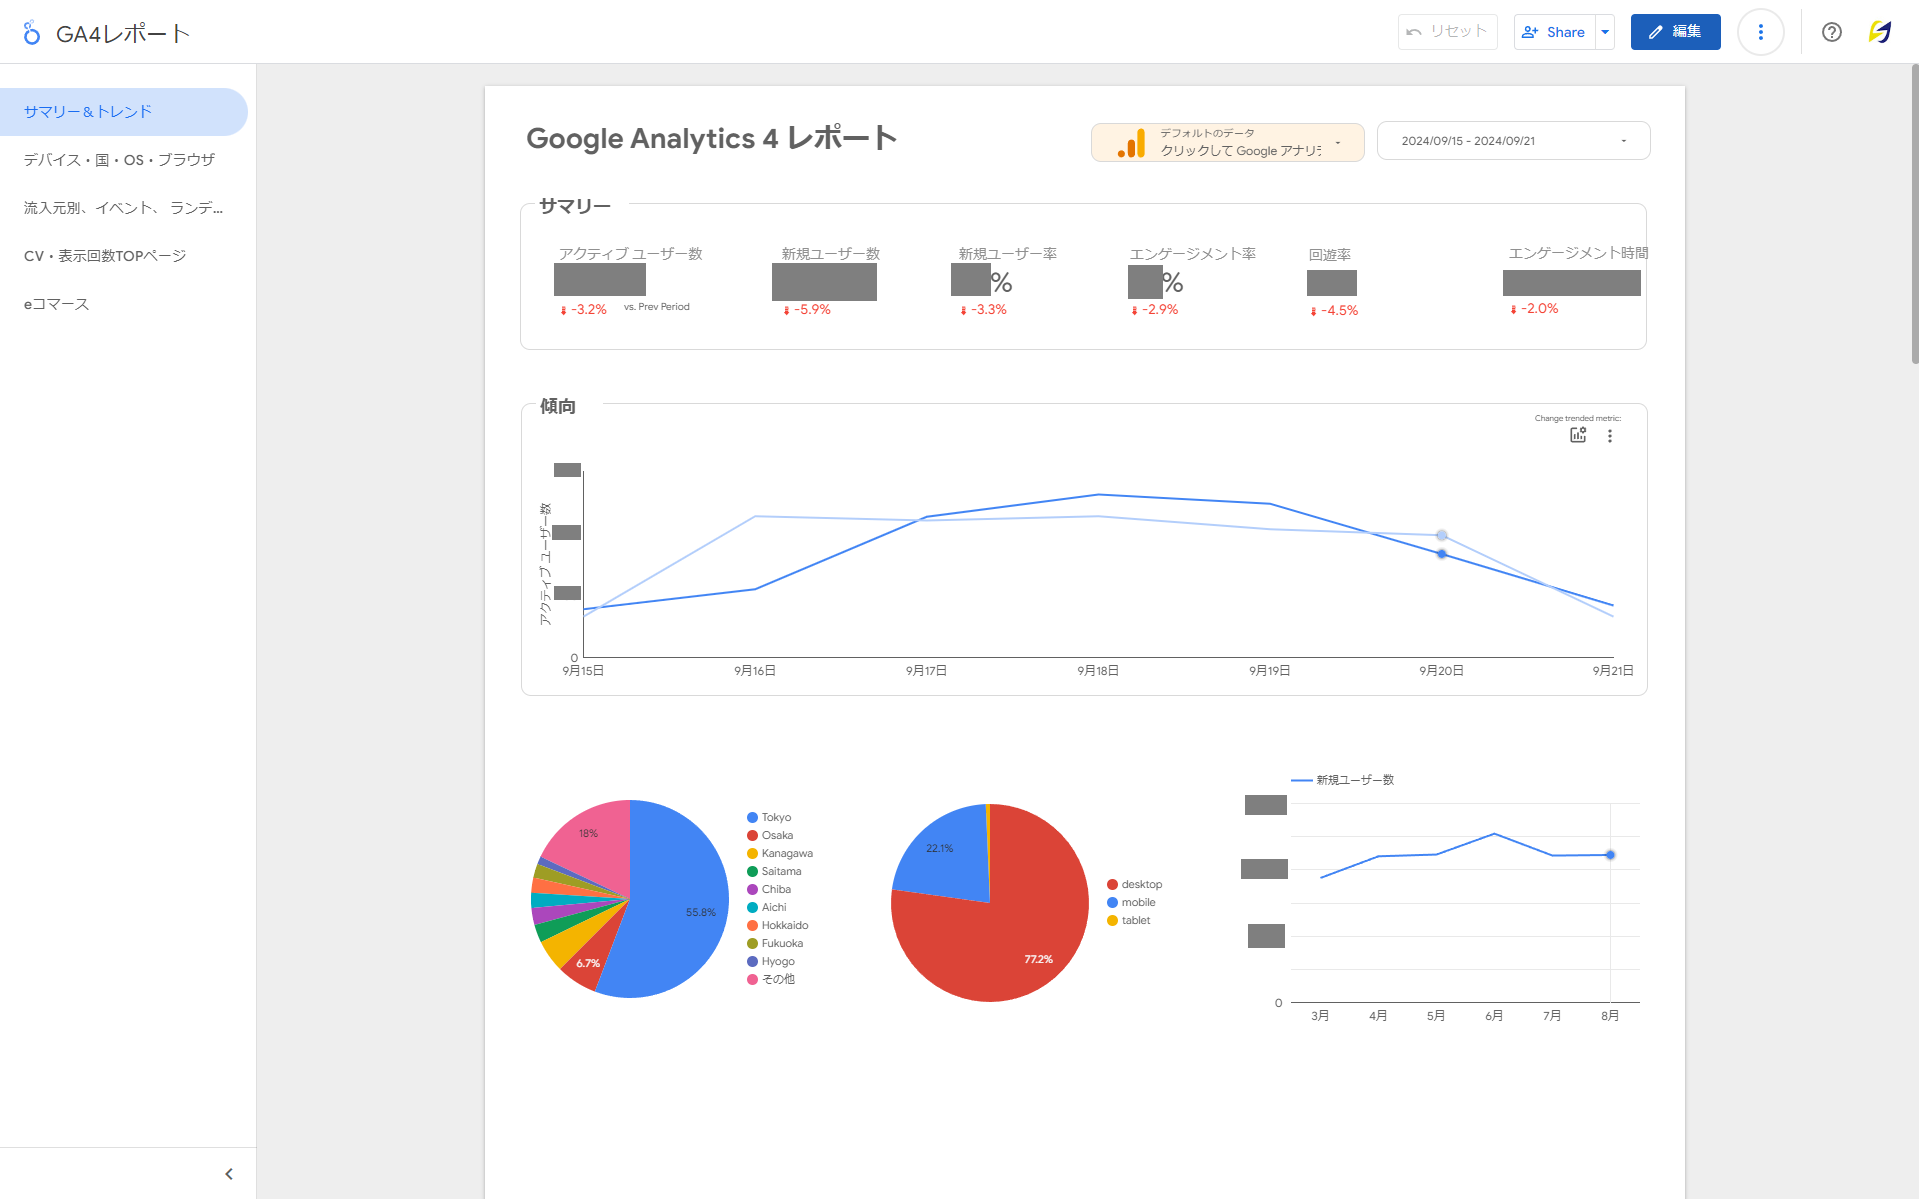
Task: Open the eコマース report page
Action: point(57,304)
